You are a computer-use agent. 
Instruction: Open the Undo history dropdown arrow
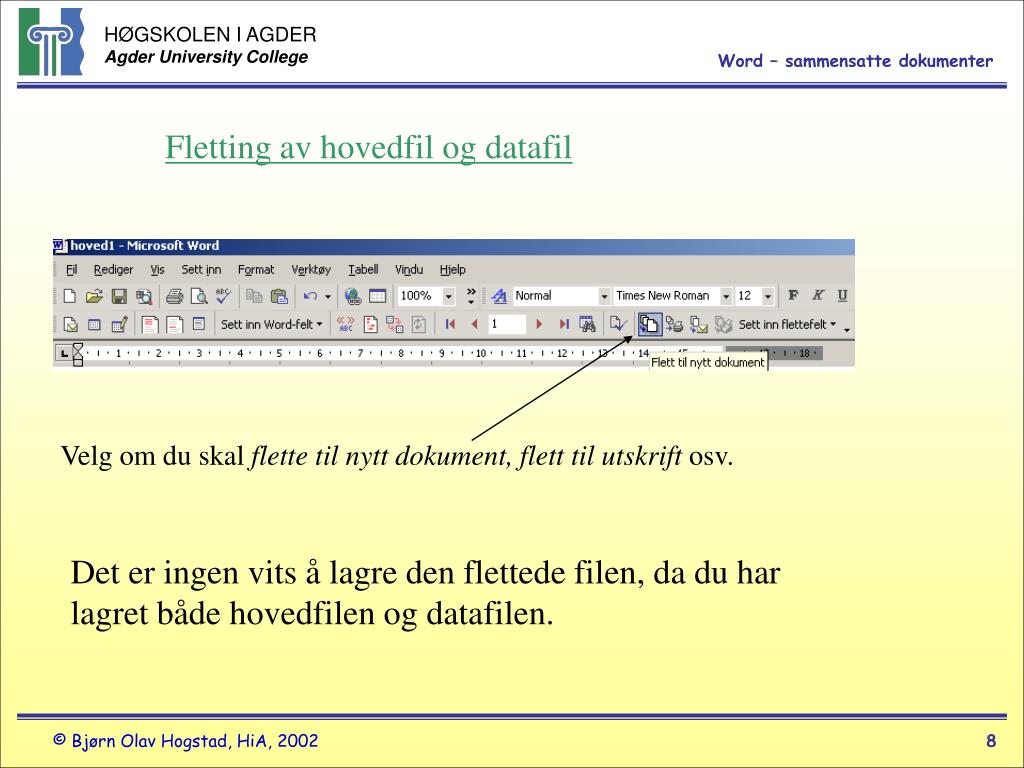coord(328,296)
